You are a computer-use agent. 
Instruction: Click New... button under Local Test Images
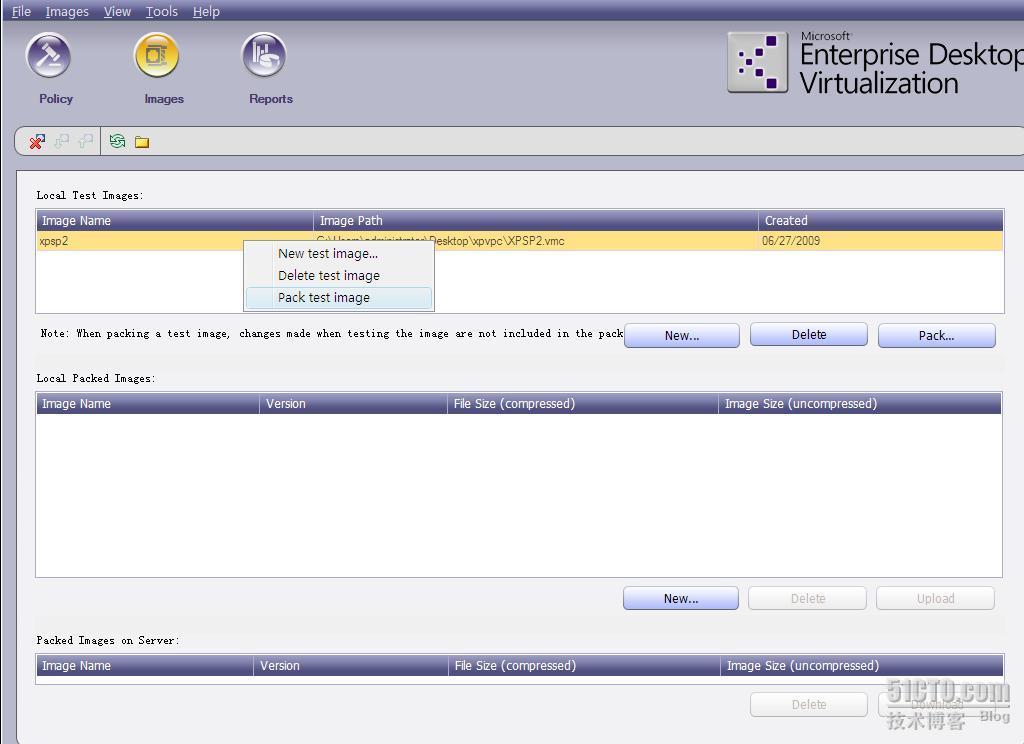point(682,335)
